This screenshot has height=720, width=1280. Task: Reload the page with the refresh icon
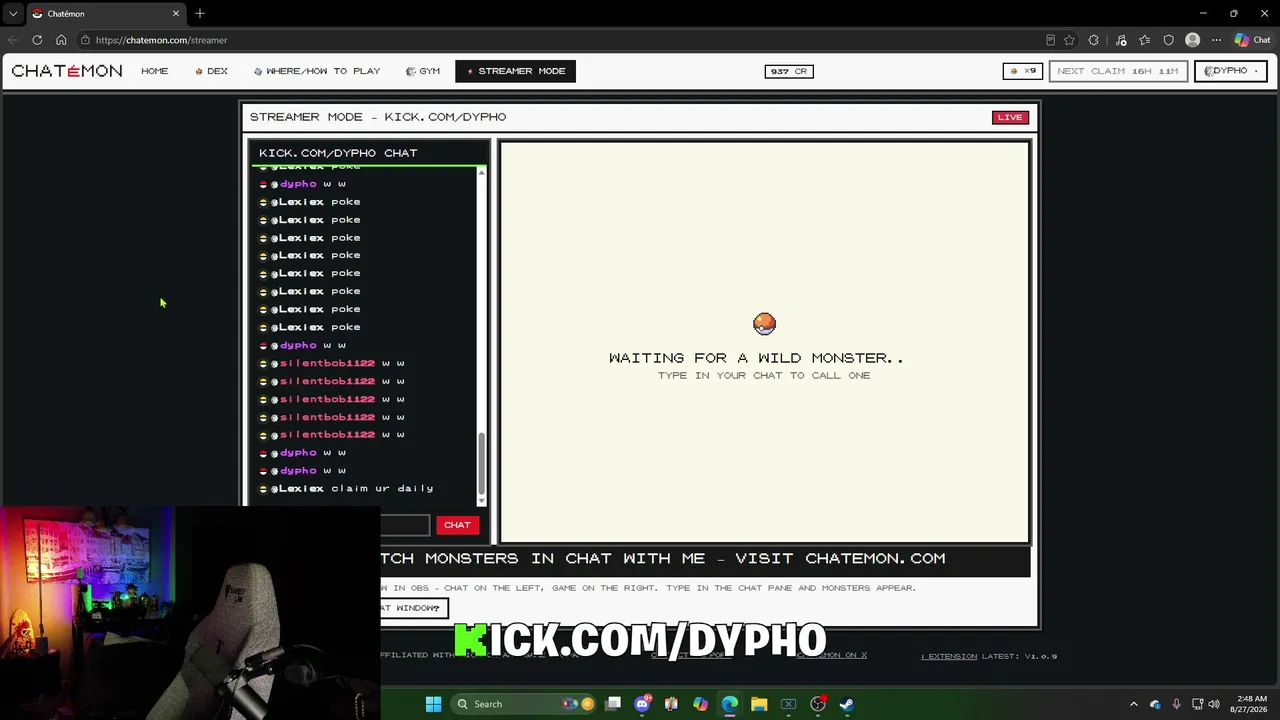point(37,40)
